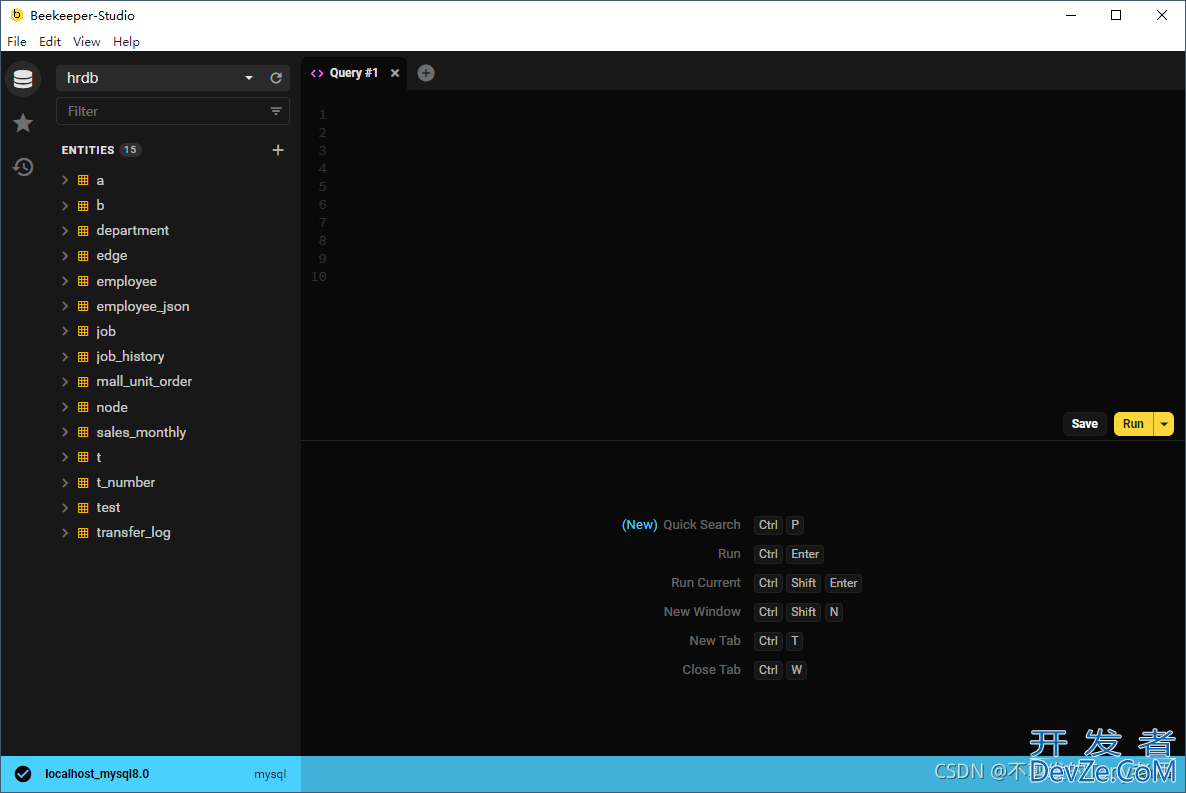Screen dimensions: 1186x793
Task: Click the table icon for department
Action: point(83,230)
